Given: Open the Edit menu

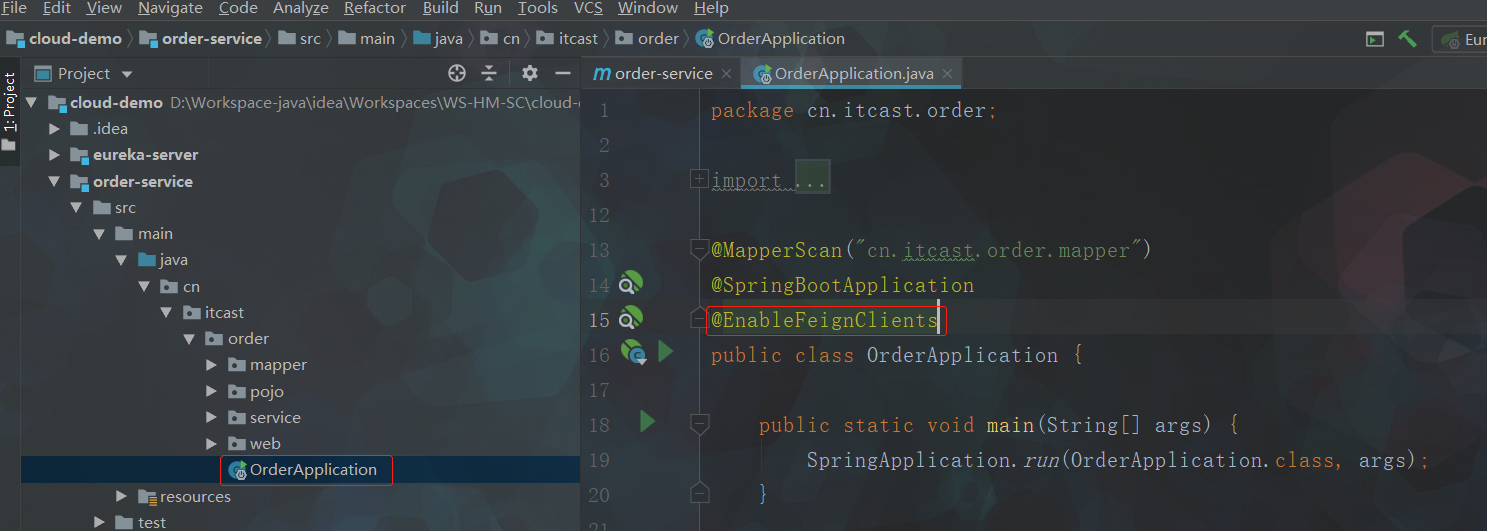Looking at the screenshot, I should [57, 8].
